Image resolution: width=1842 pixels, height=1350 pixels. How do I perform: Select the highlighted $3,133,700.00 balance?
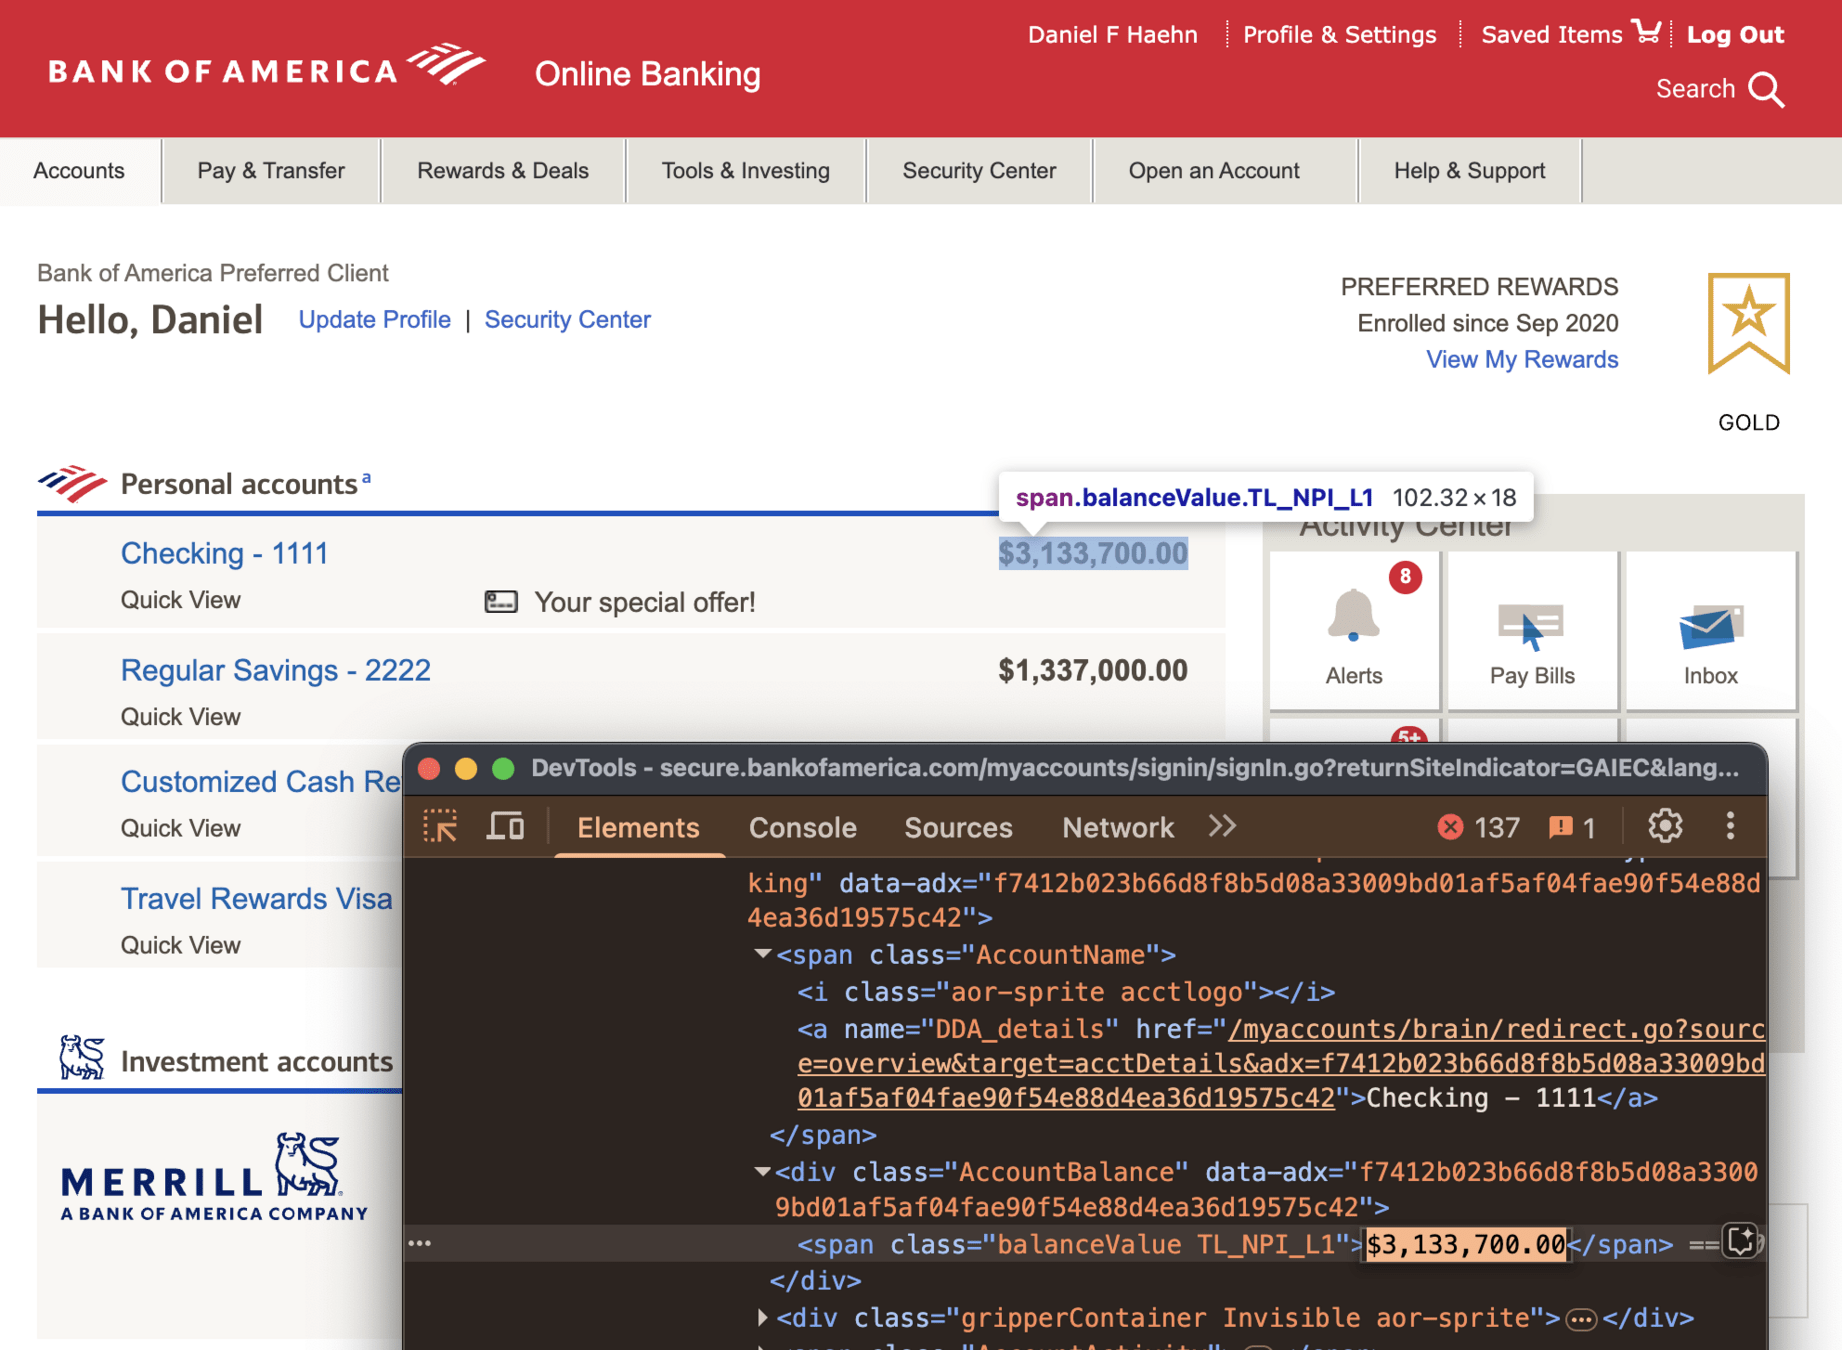point(1093,553)
